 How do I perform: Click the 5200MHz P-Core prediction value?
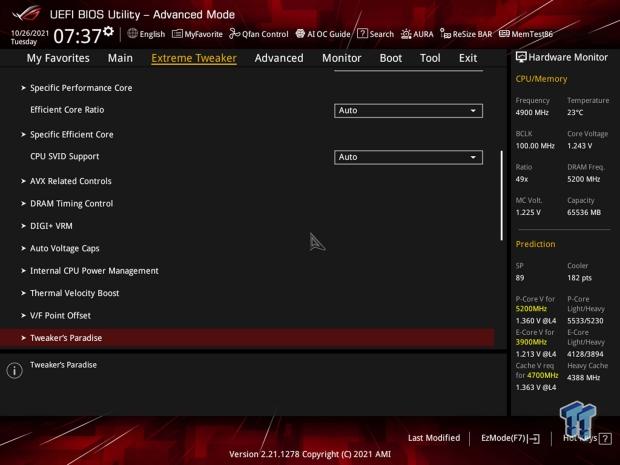531,309
